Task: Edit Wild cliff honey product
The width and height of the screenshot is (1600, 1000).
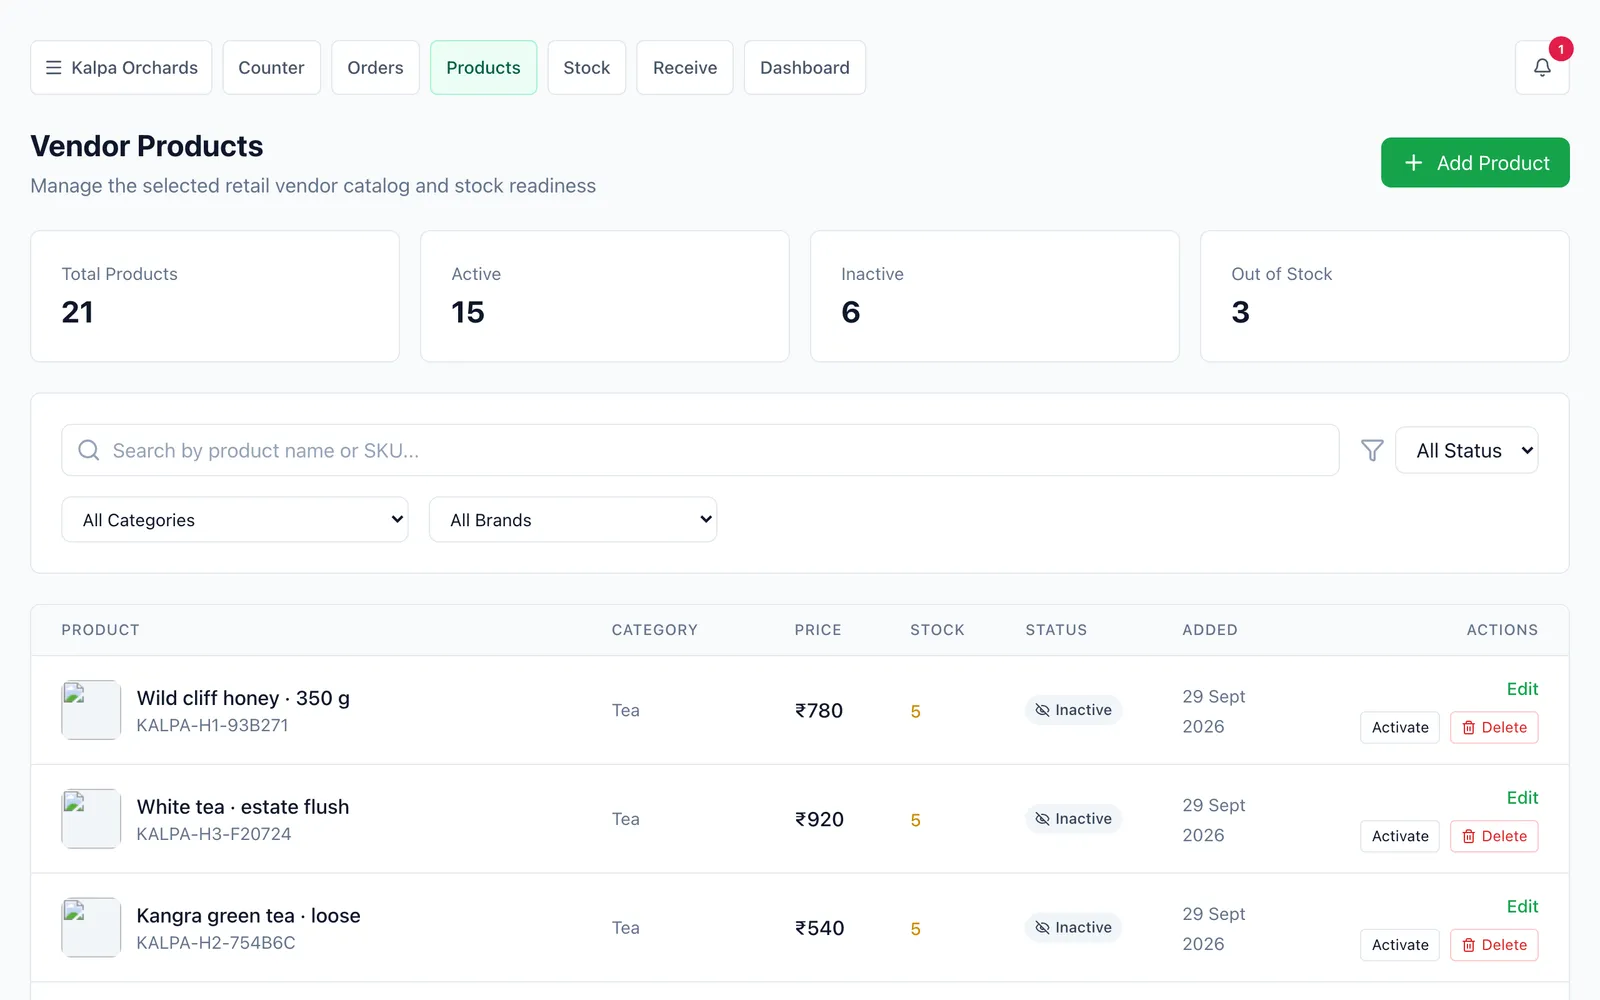Action: coord(1522,689)
